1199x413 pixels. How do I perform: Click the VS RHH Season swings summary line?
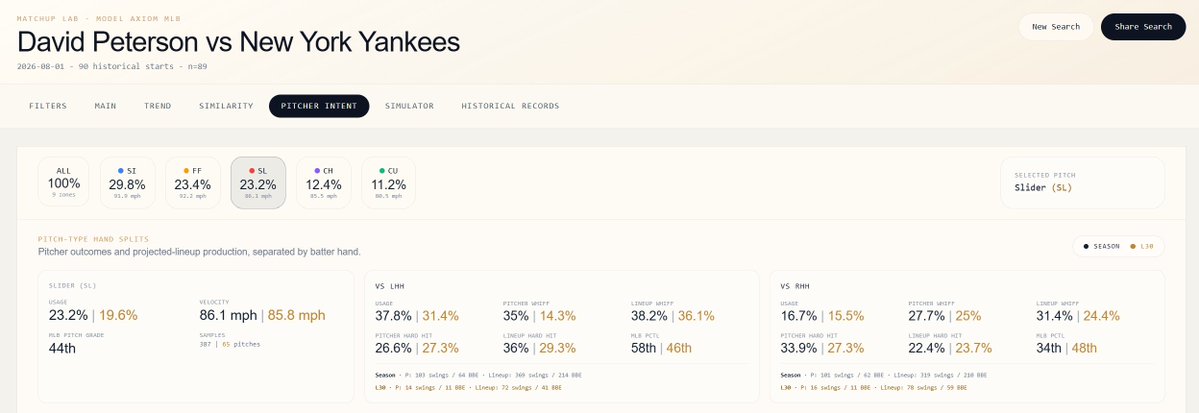[x=884, y=376]
